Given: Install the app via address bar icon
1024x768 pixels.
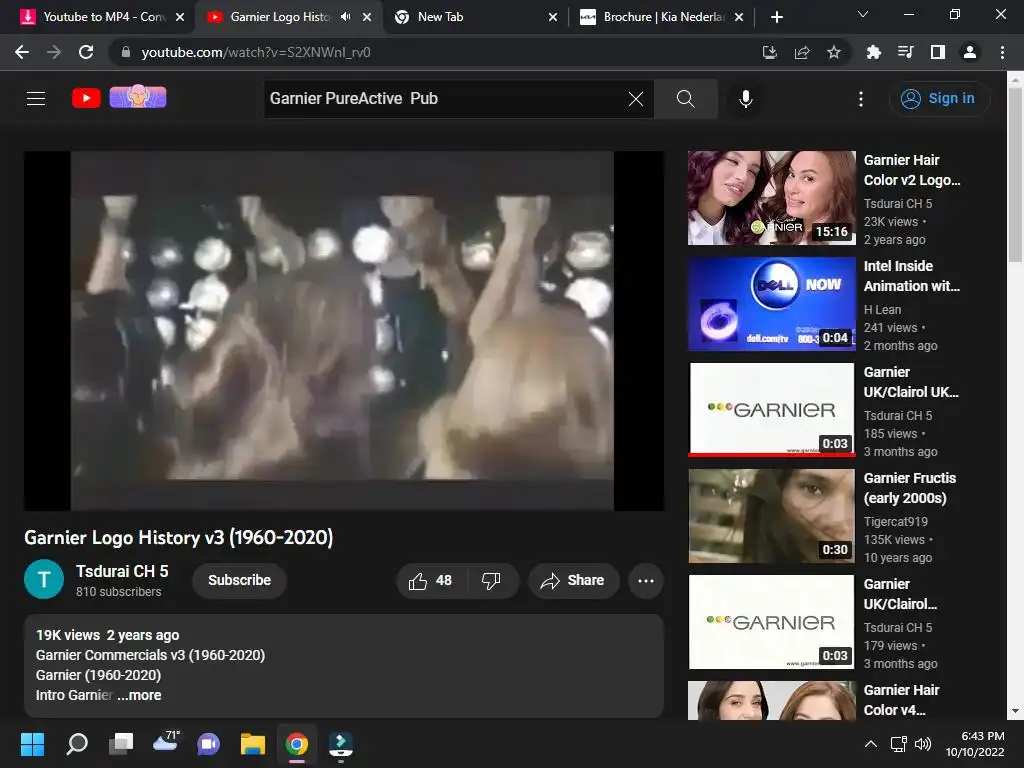Looking at the screenshot, I should pos(770,52).
